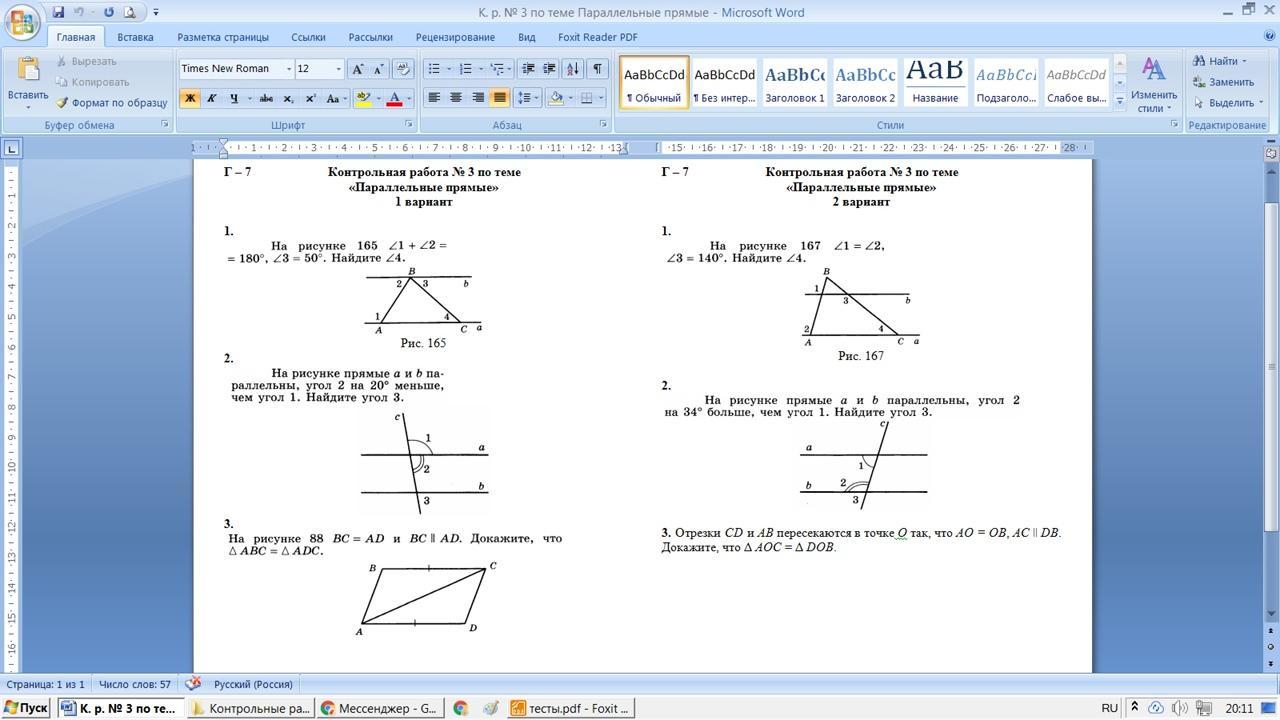Open the font size dropdown

(339, 69)
